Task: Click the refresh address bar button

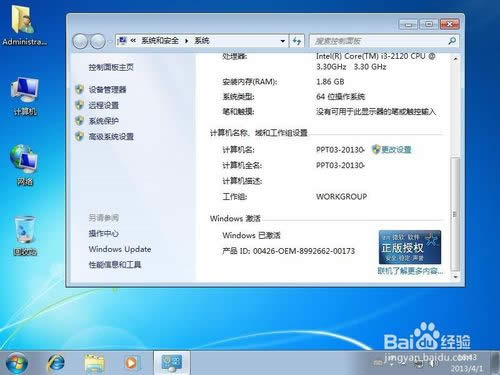Action: pyautogui.click(x=297, y=41)
